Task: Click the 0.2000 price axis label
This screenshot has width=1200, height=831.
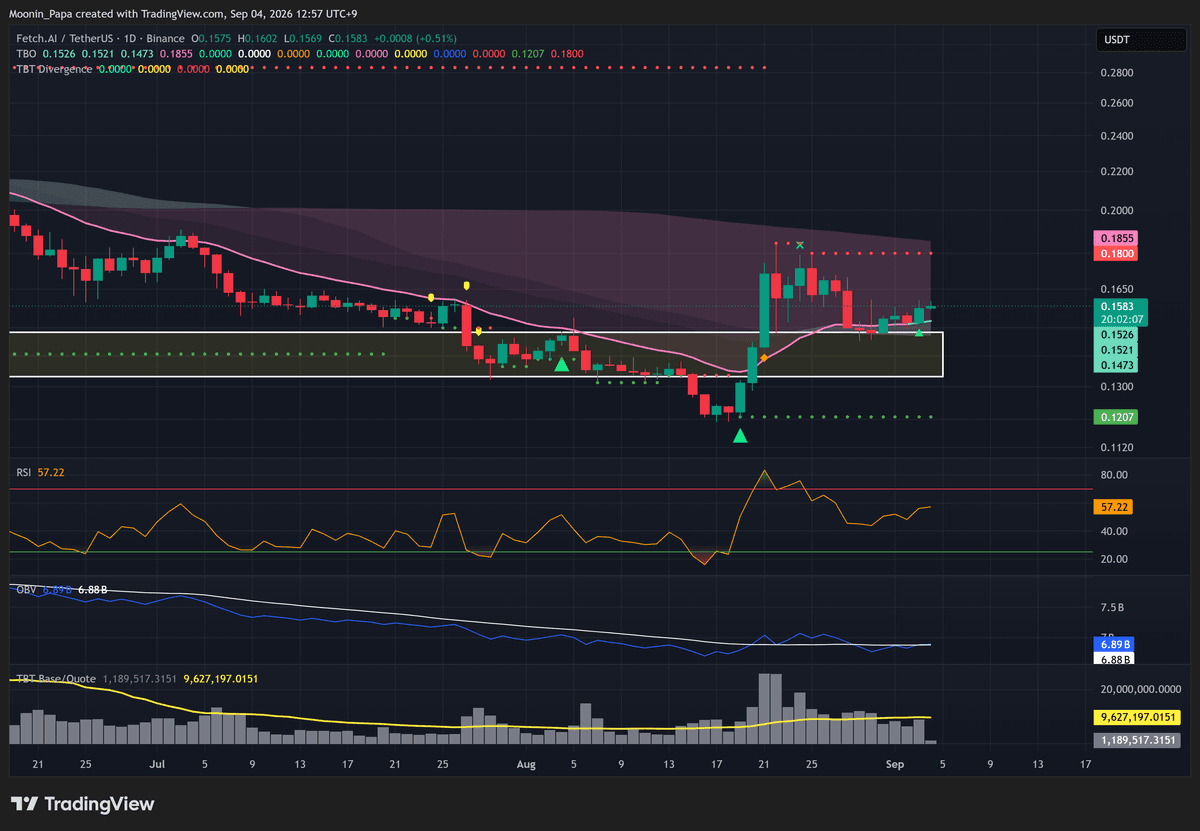Action: coord(1116,210)
